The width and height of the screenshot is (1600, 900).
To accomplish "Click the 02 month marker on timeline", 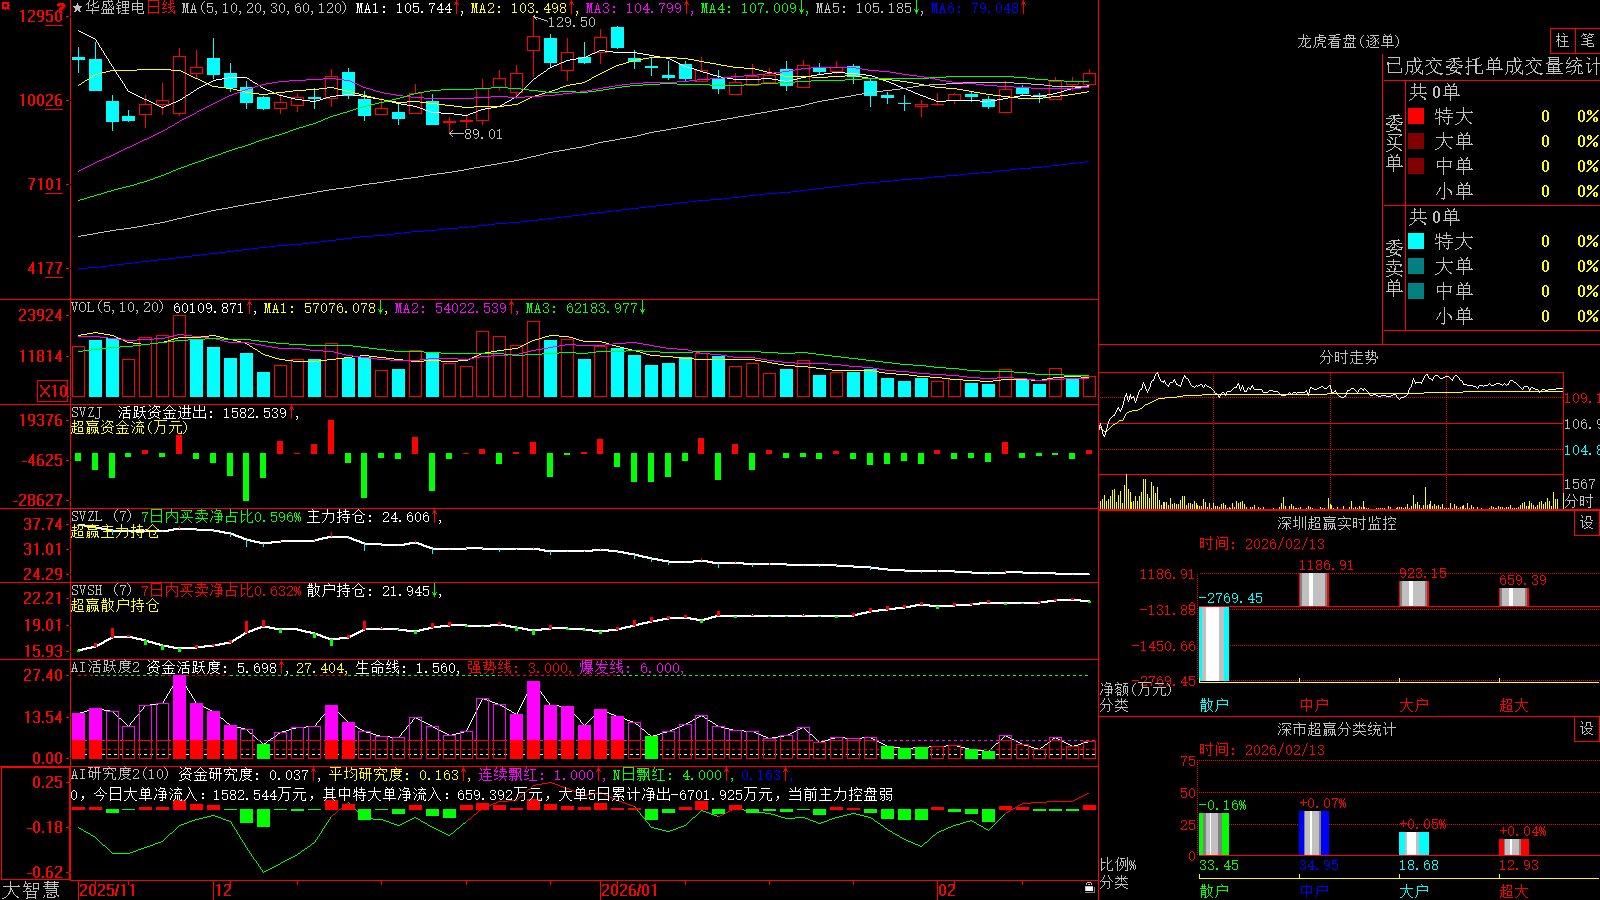I will (947, 890).
